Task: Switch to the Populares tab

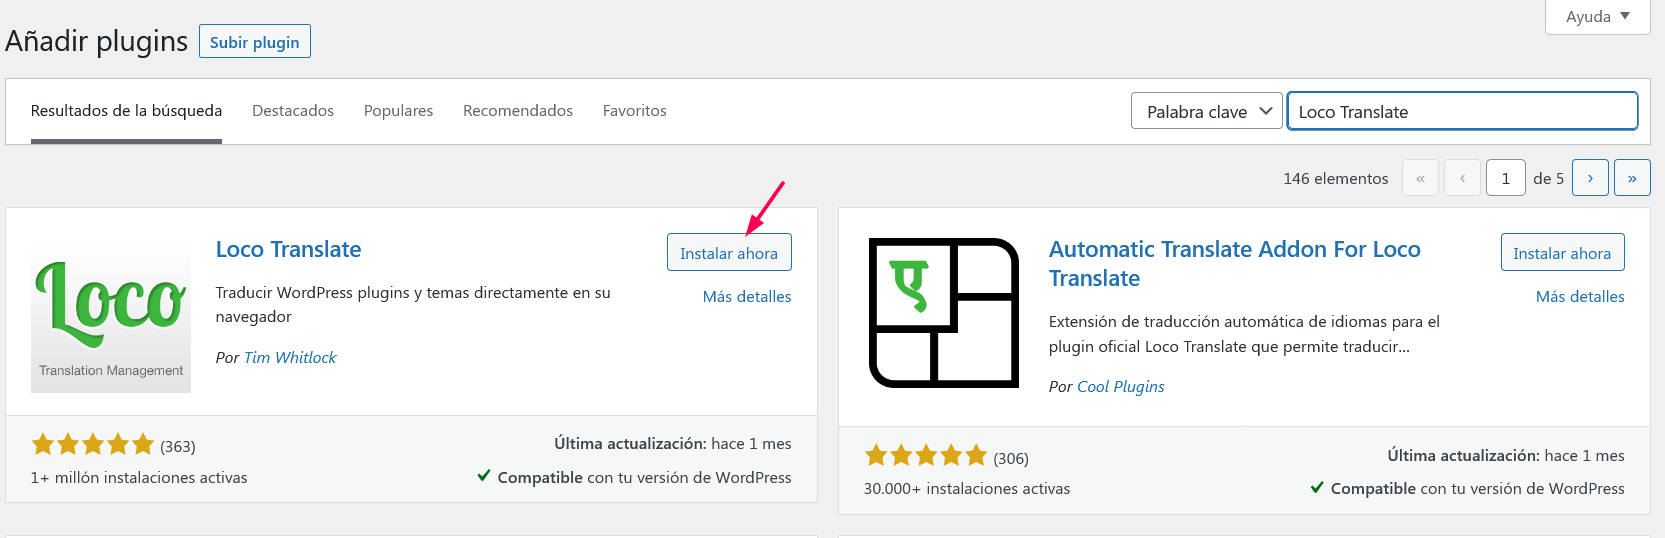Action: point(398,111)
